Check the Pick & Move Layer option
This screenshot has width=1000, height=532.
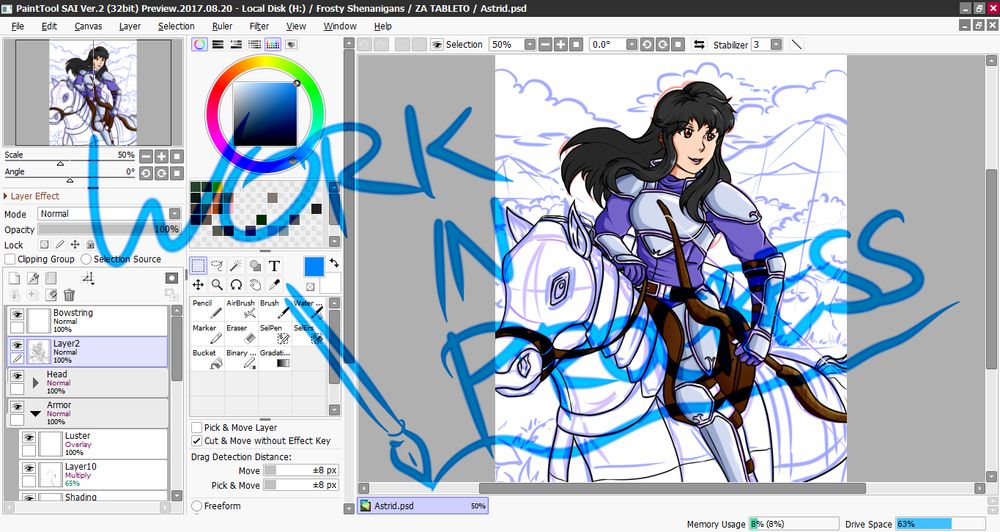pyautogui.click(x=197, y=427)
